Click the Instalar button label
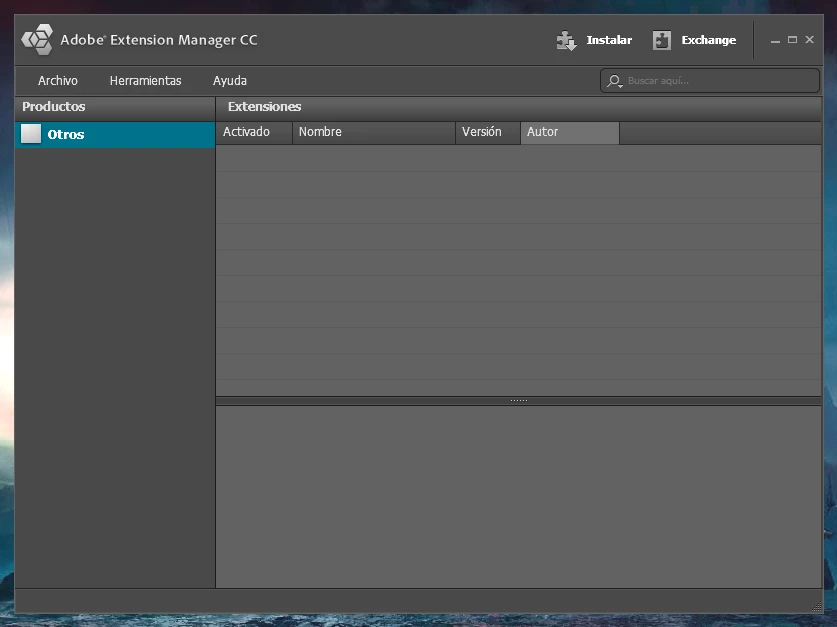Image resolution: width=837 pixels, height=627 pixels. [609, 40]
